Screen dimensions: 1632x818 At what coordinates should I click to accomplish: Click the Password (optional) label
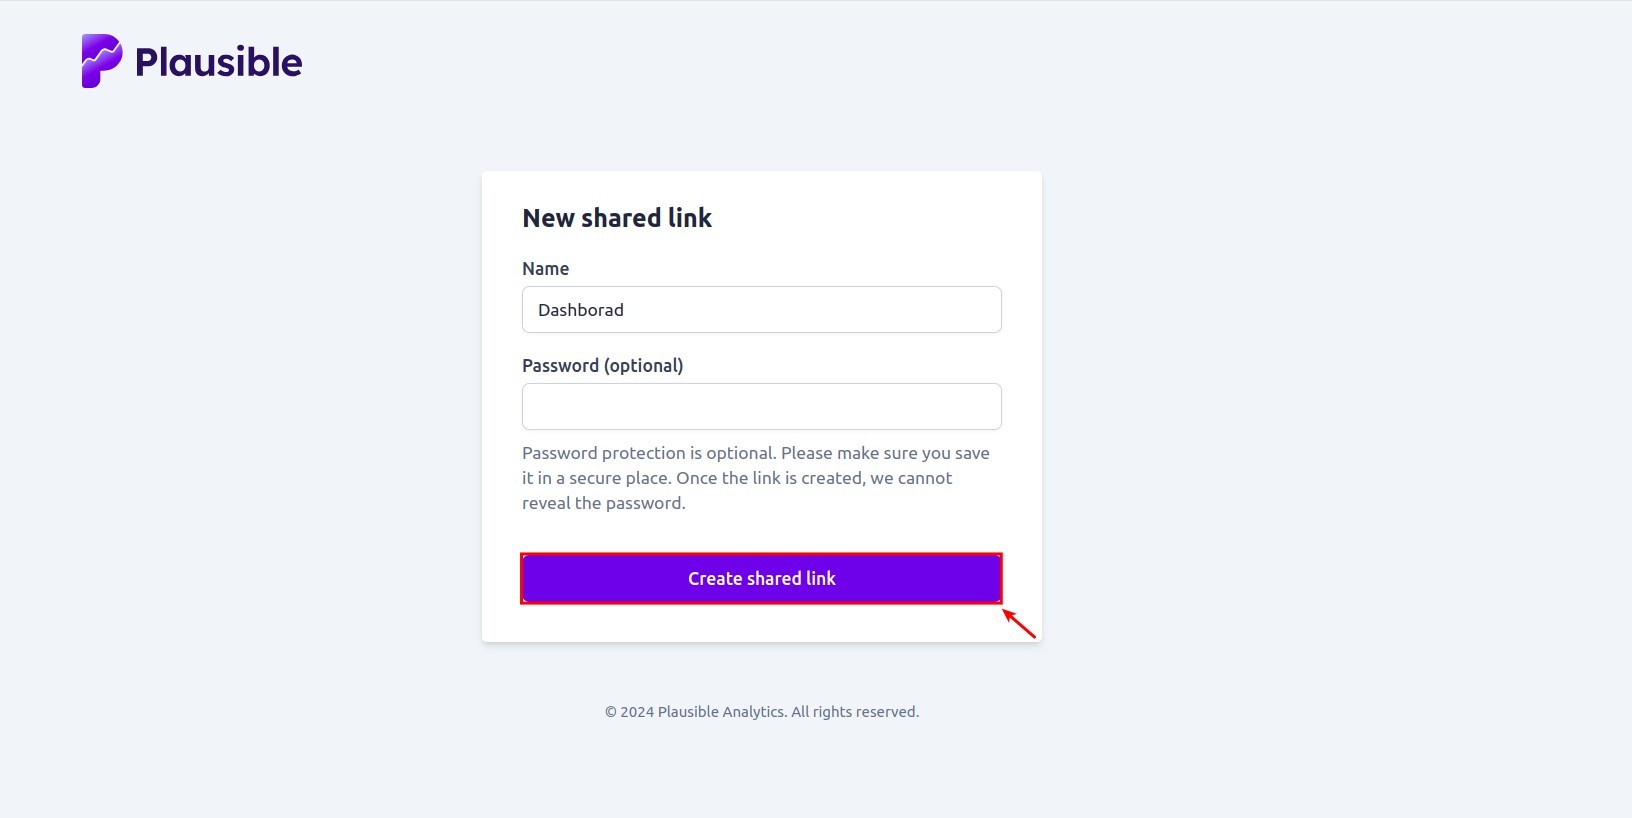[x=602, y=365]
